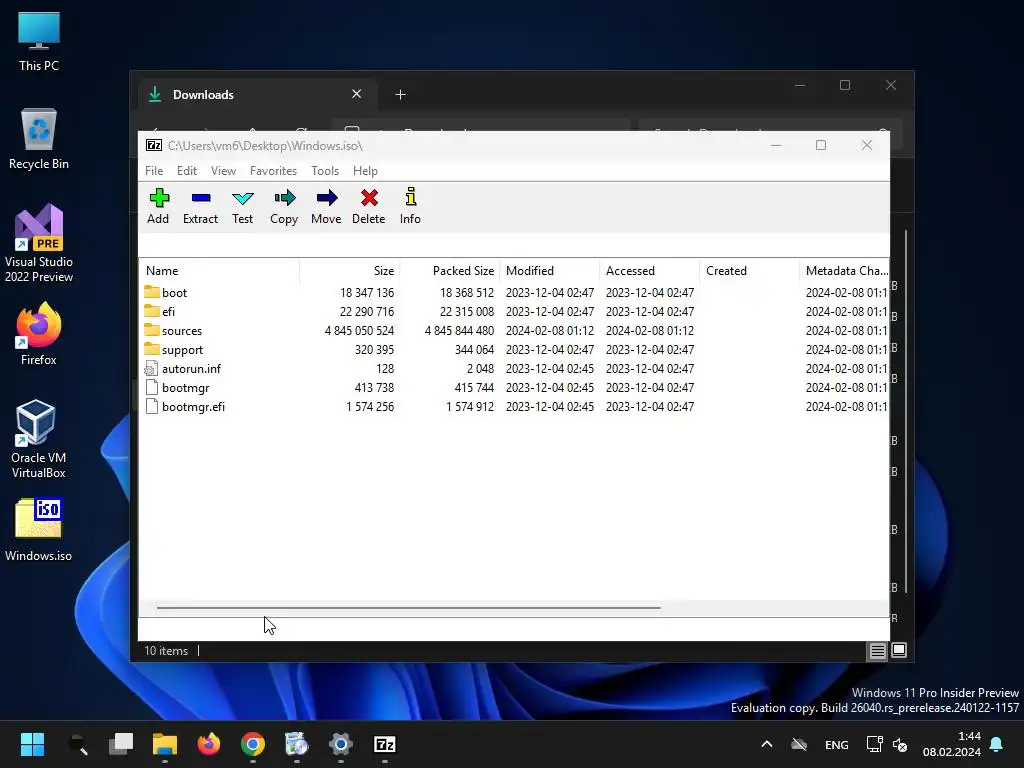Open the Favorites menu
The width and height of the screenshot is (1024, 768).
(x=273, y=170)
